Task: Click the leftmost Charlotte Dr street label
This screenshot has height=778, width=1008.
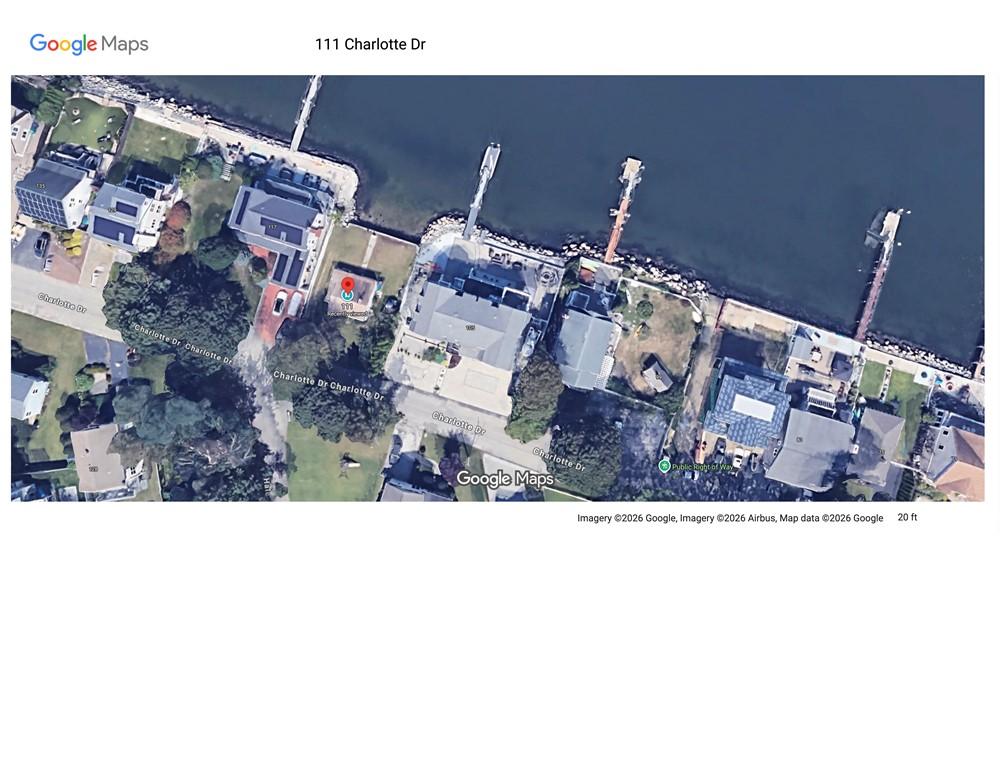Action: tap(62, 302)
